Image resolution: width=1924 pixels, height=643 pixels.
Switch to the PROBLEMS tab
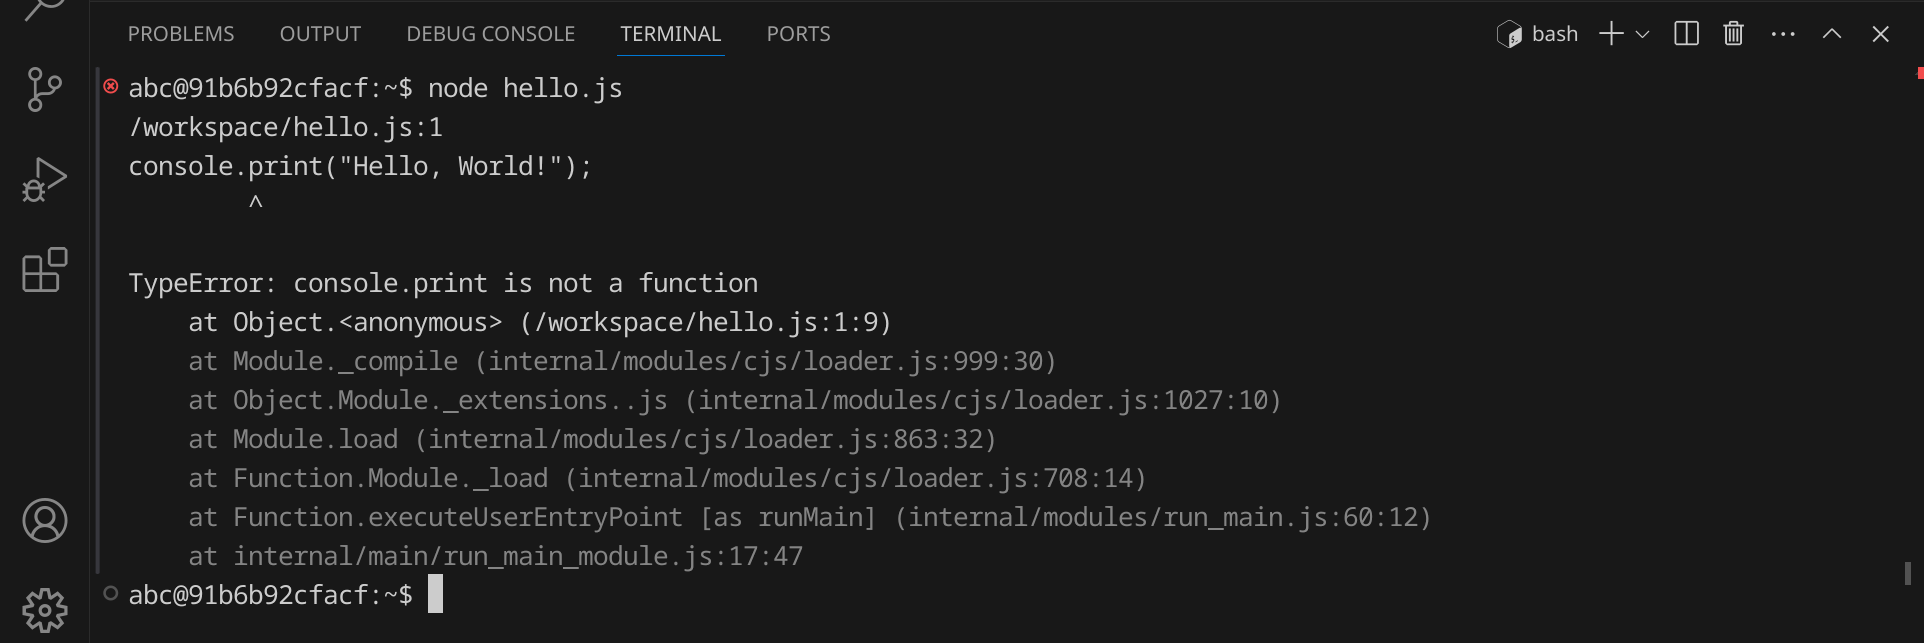tap(181, 34)
